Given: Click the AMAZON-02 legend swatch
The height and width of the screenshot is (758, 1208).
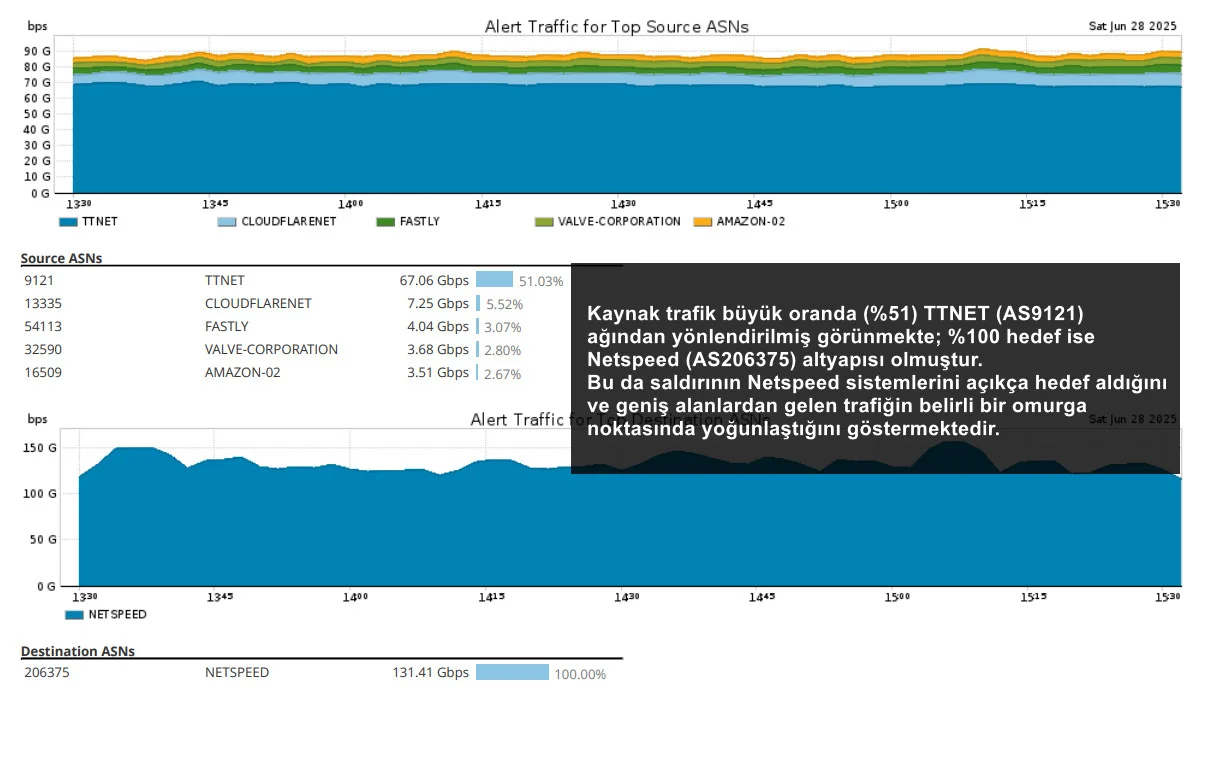Looking at the screenshot, I should [703, 221].
